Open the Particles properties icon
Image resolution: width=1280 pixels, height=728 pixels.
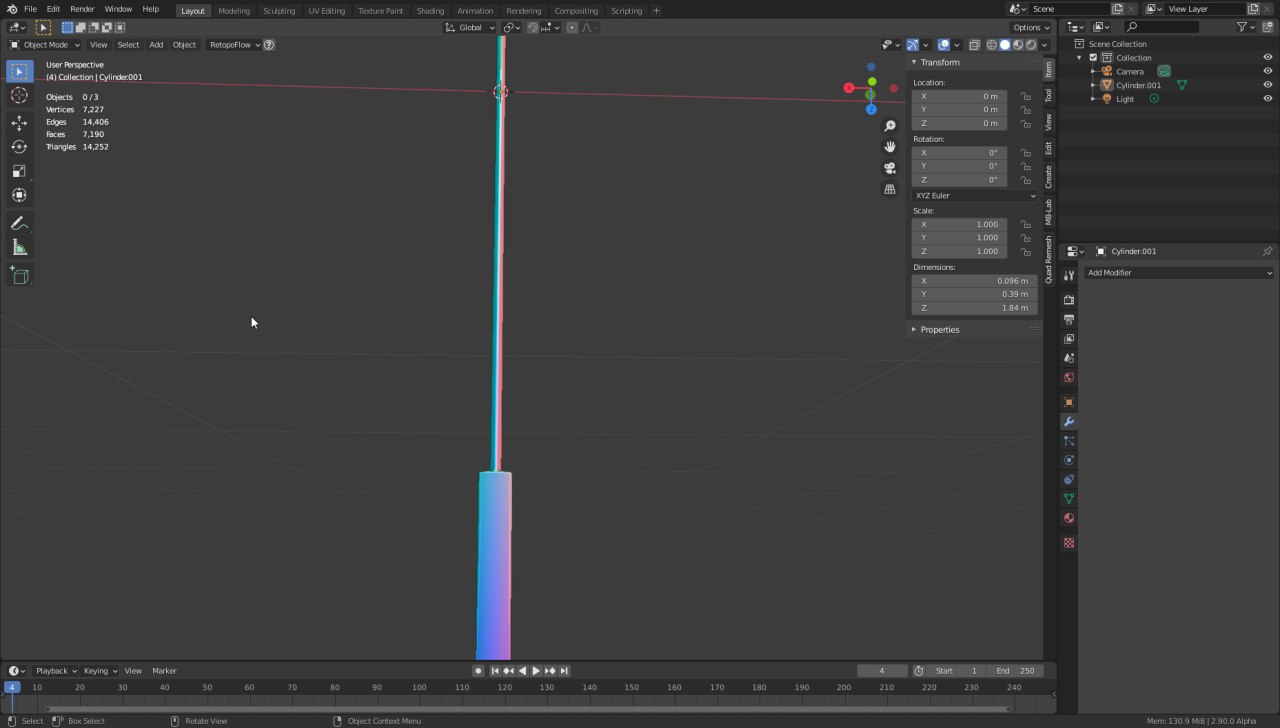1069,441
